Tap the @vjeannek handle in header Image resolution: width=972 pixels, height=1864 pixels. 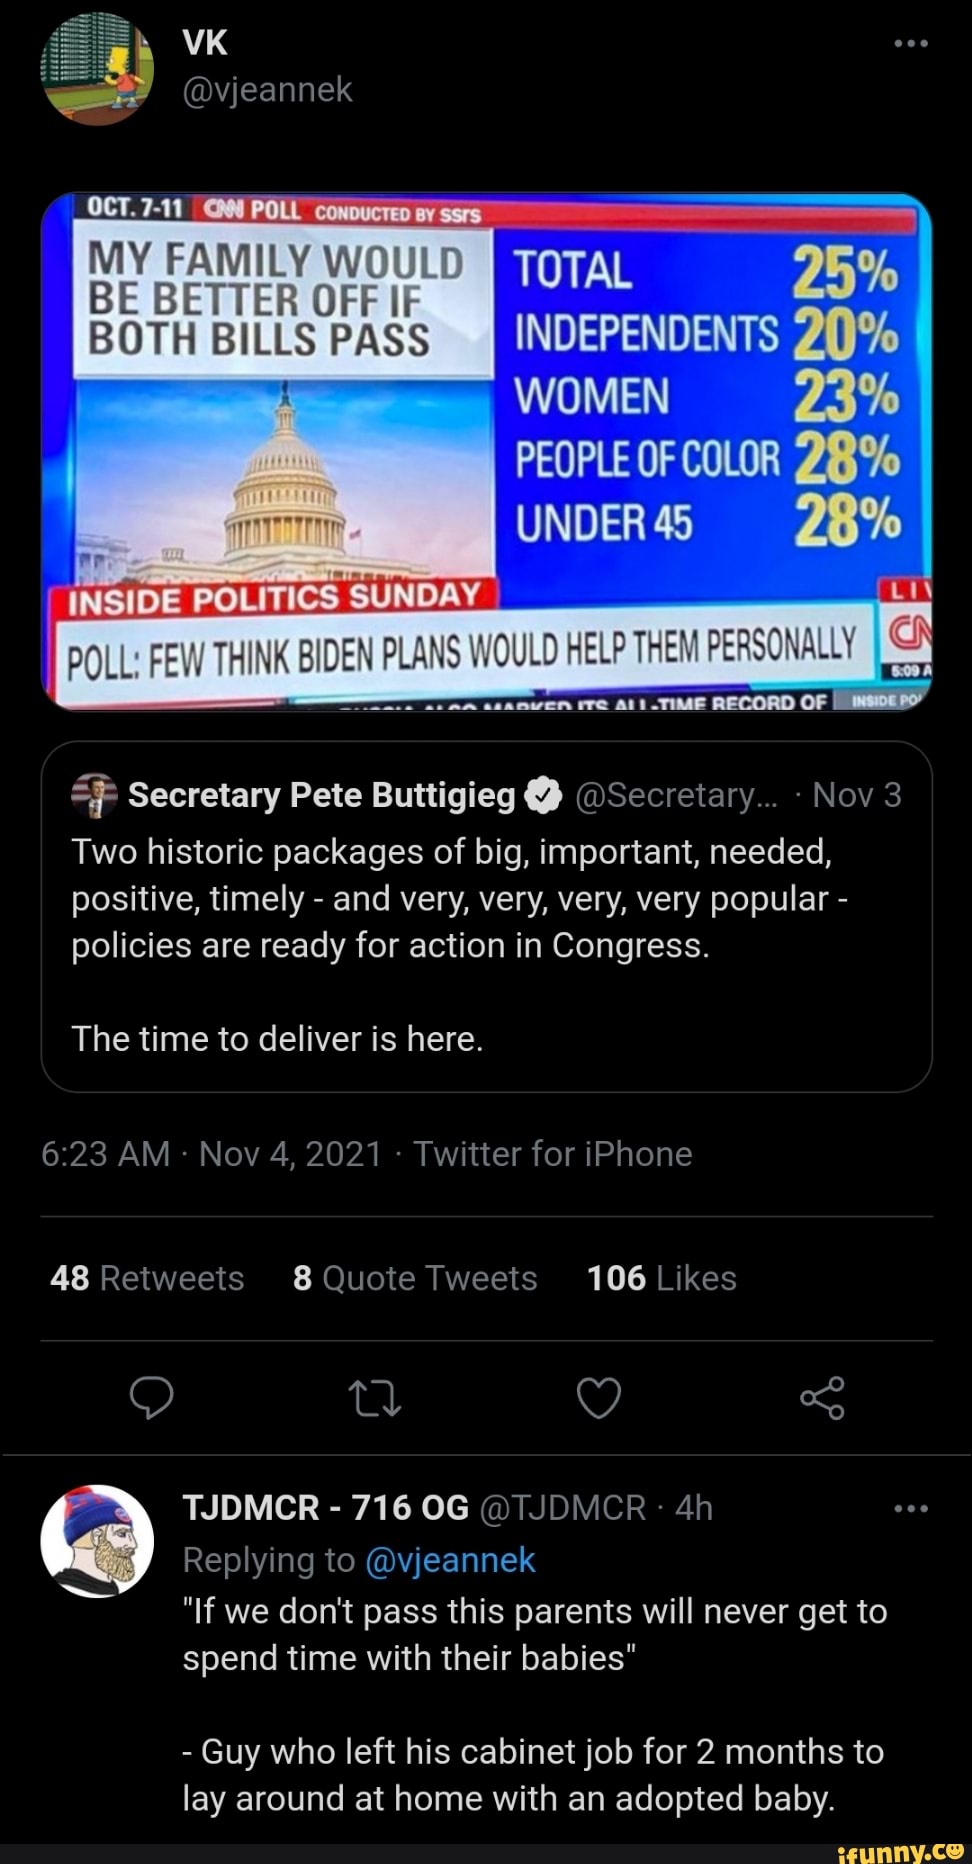click(267, 90)
